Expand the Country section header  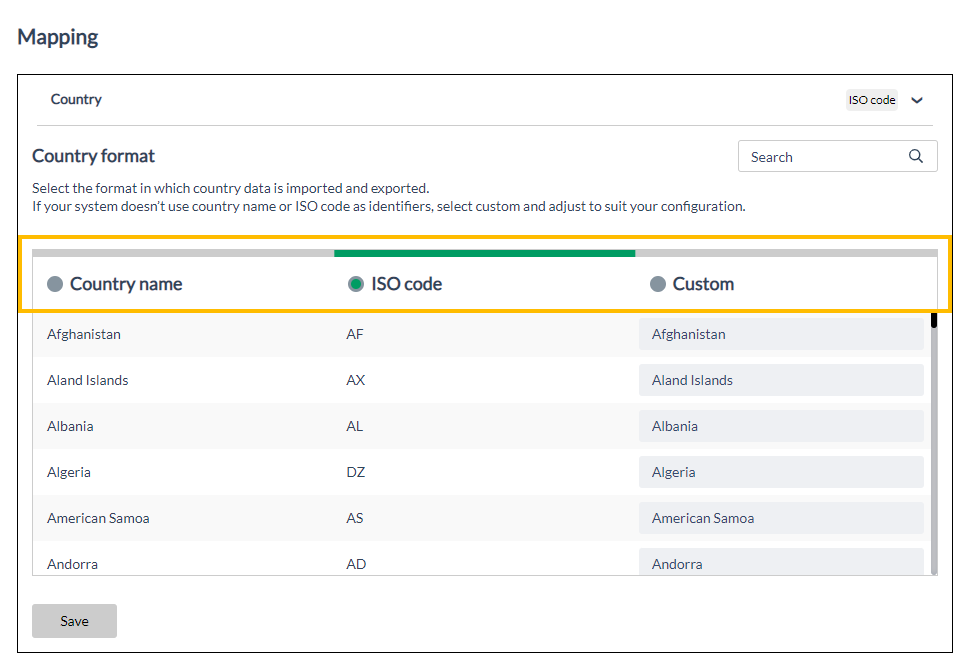tap(76, 99)
